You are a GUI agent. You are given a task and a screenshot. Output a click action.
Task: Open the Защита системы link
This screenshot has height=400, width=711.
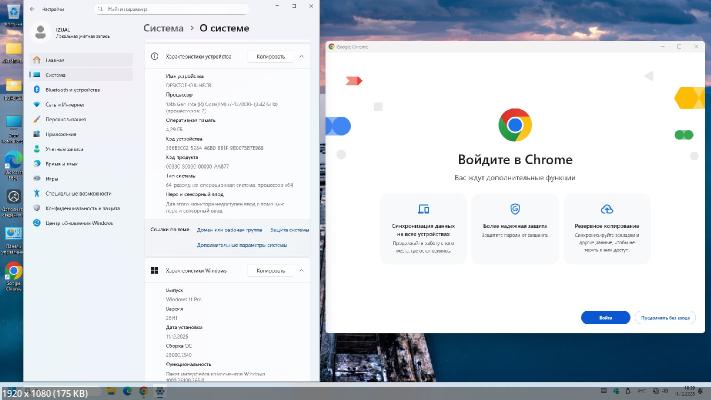(x=290, y=230)
